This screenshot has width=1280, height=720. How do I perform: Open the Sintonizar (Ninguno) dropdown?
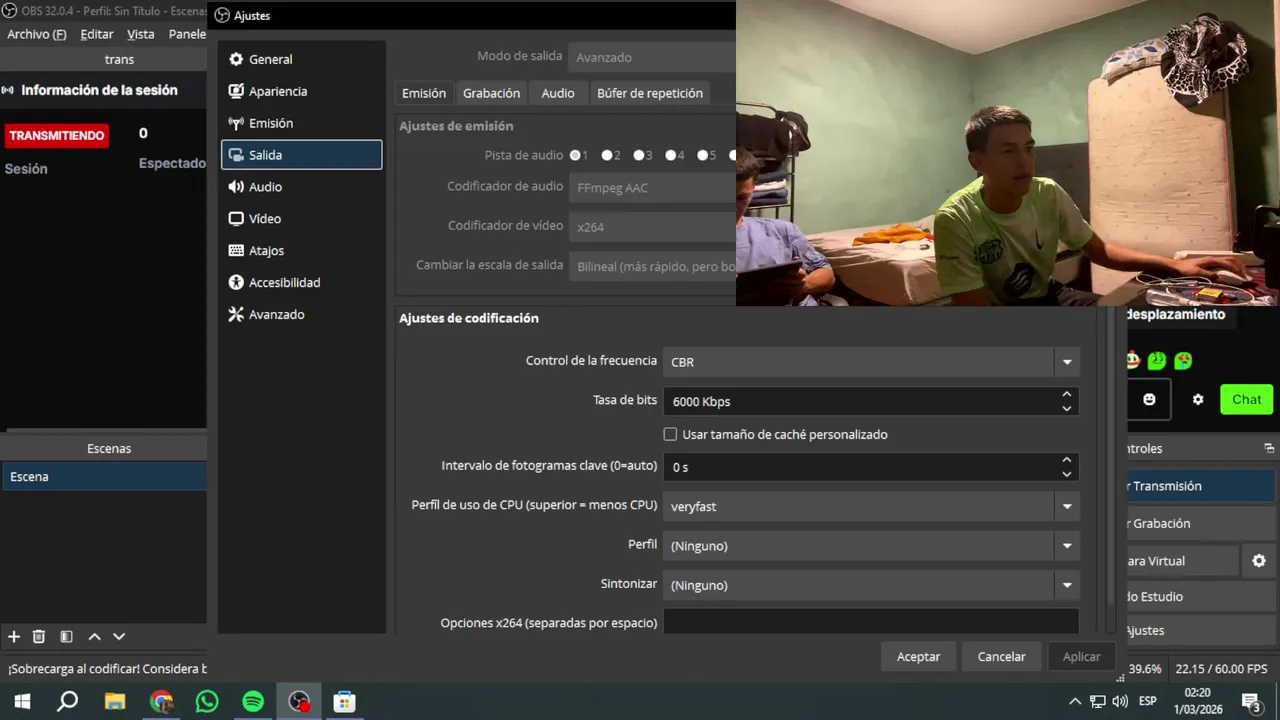click(x=871, y=585)
